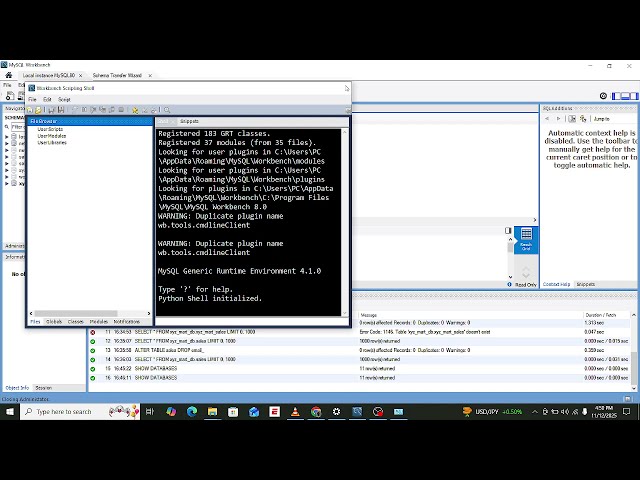
Task: Select Classes tab in the shell sidebar
Action: 76,322
